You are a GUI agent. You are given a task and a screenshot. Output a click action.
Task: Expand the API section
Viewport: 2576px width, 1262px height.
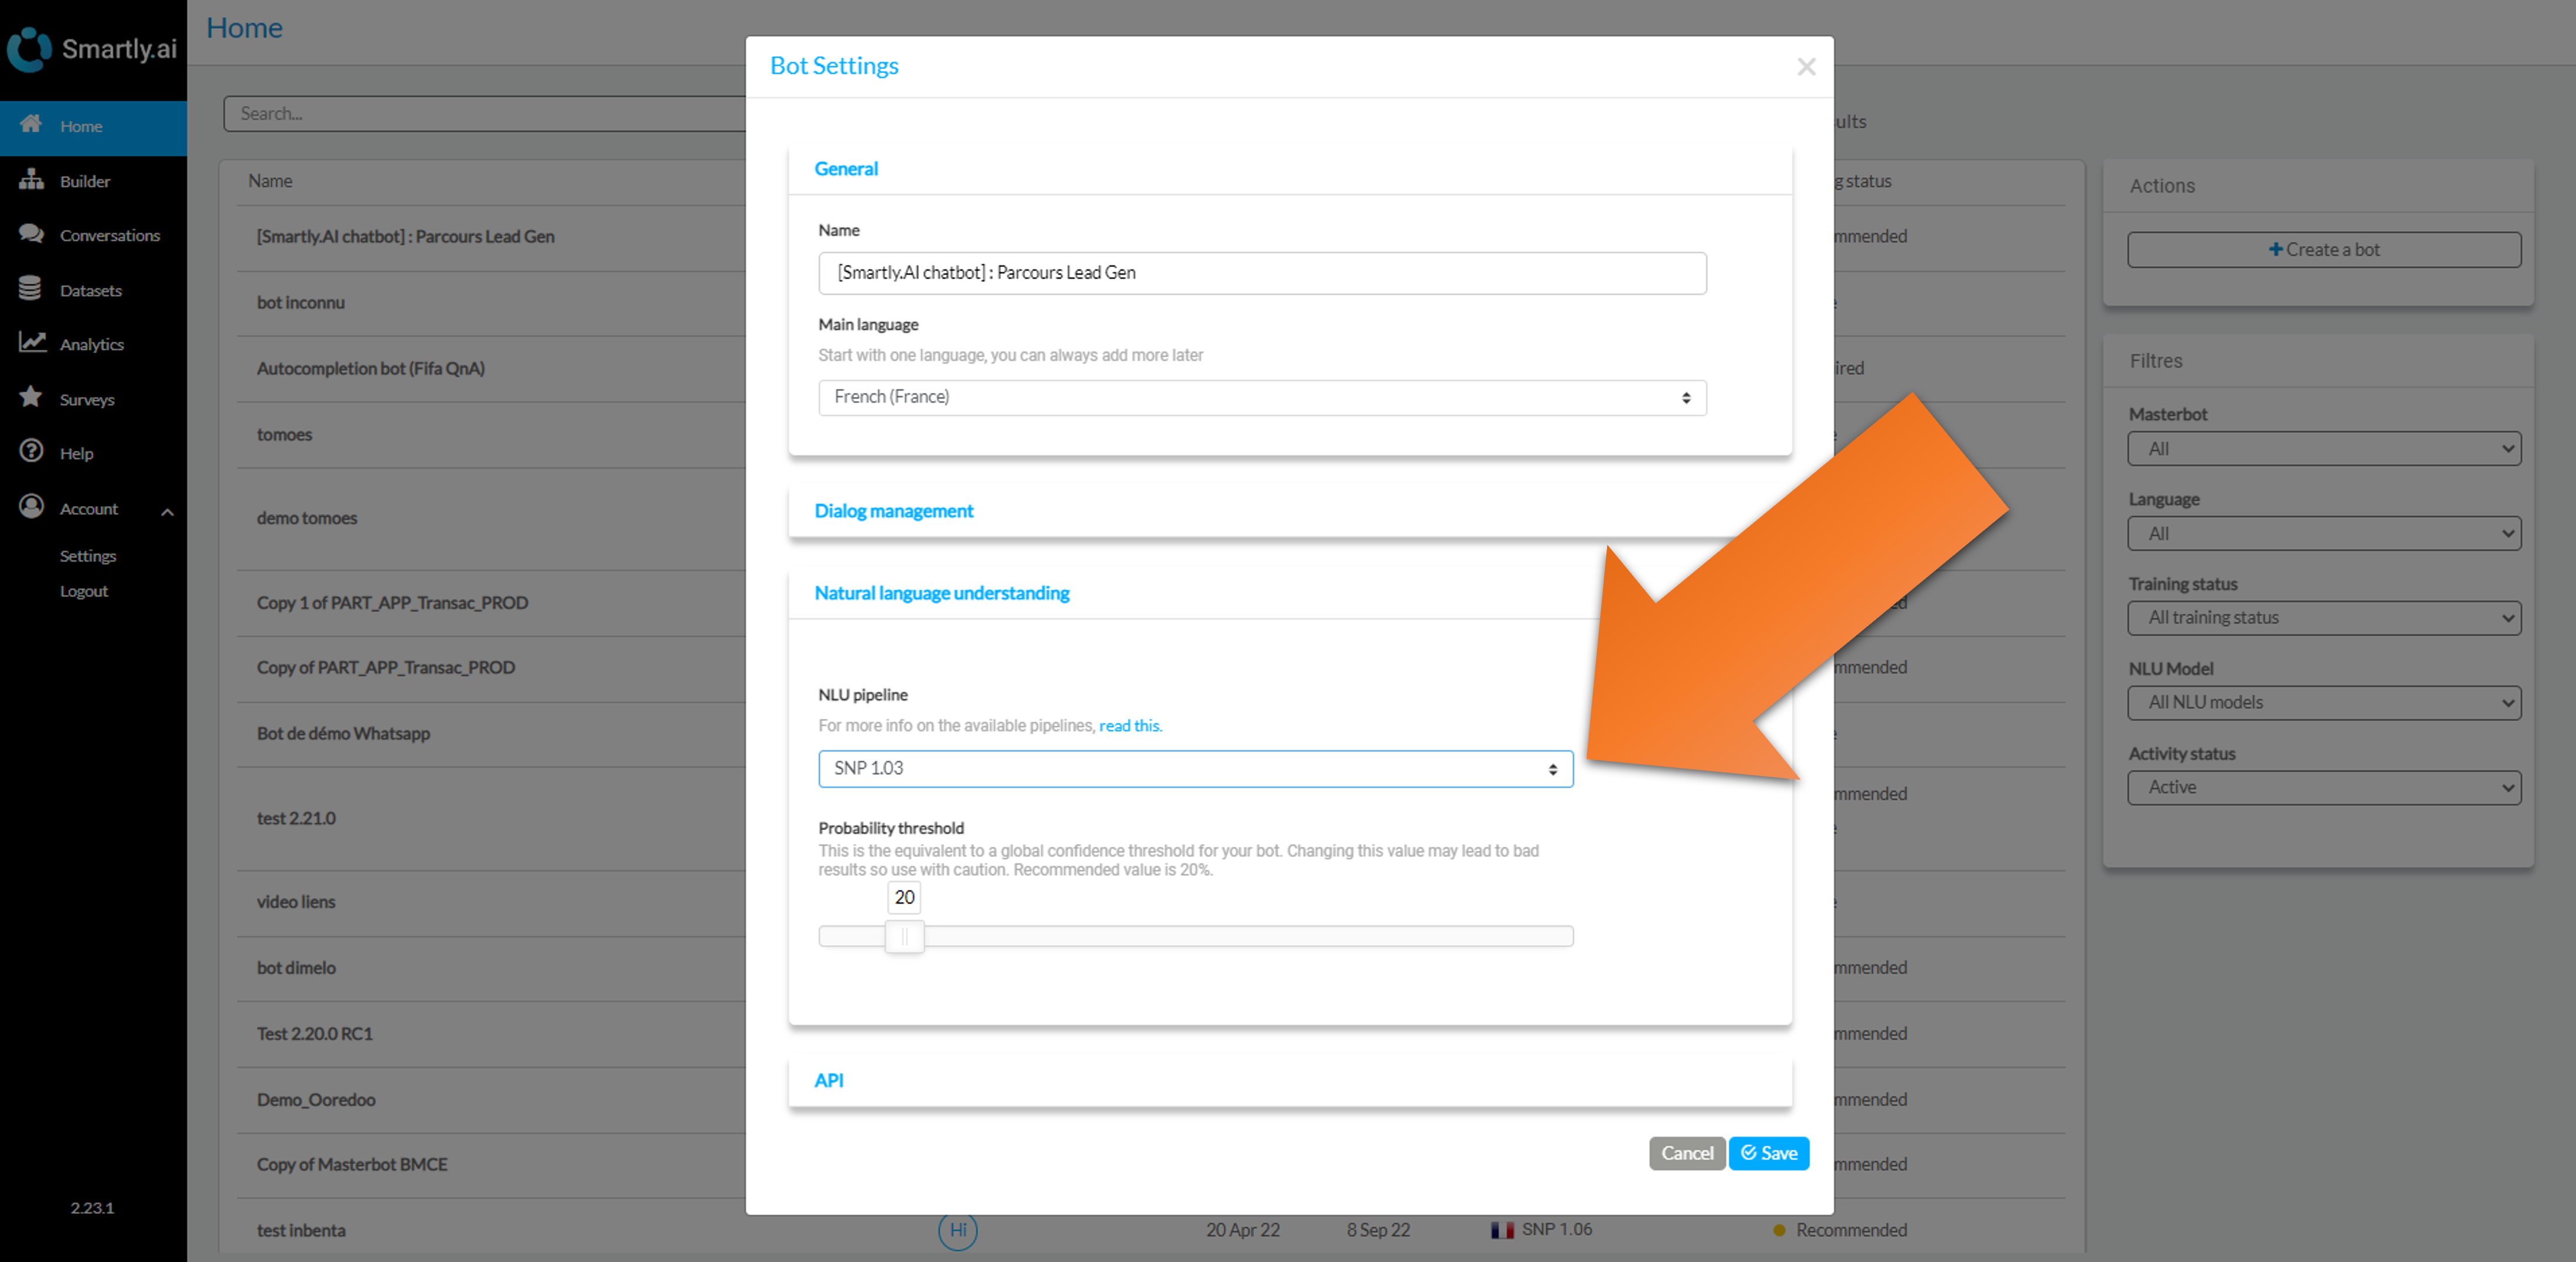[x=828, y=1080]
